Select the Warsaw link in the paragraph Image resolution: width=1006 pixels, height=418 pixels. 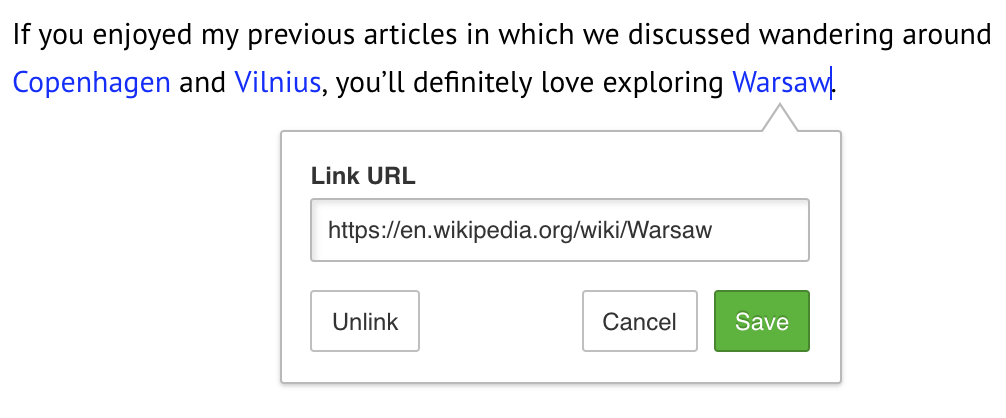click(x=780, y=82)
